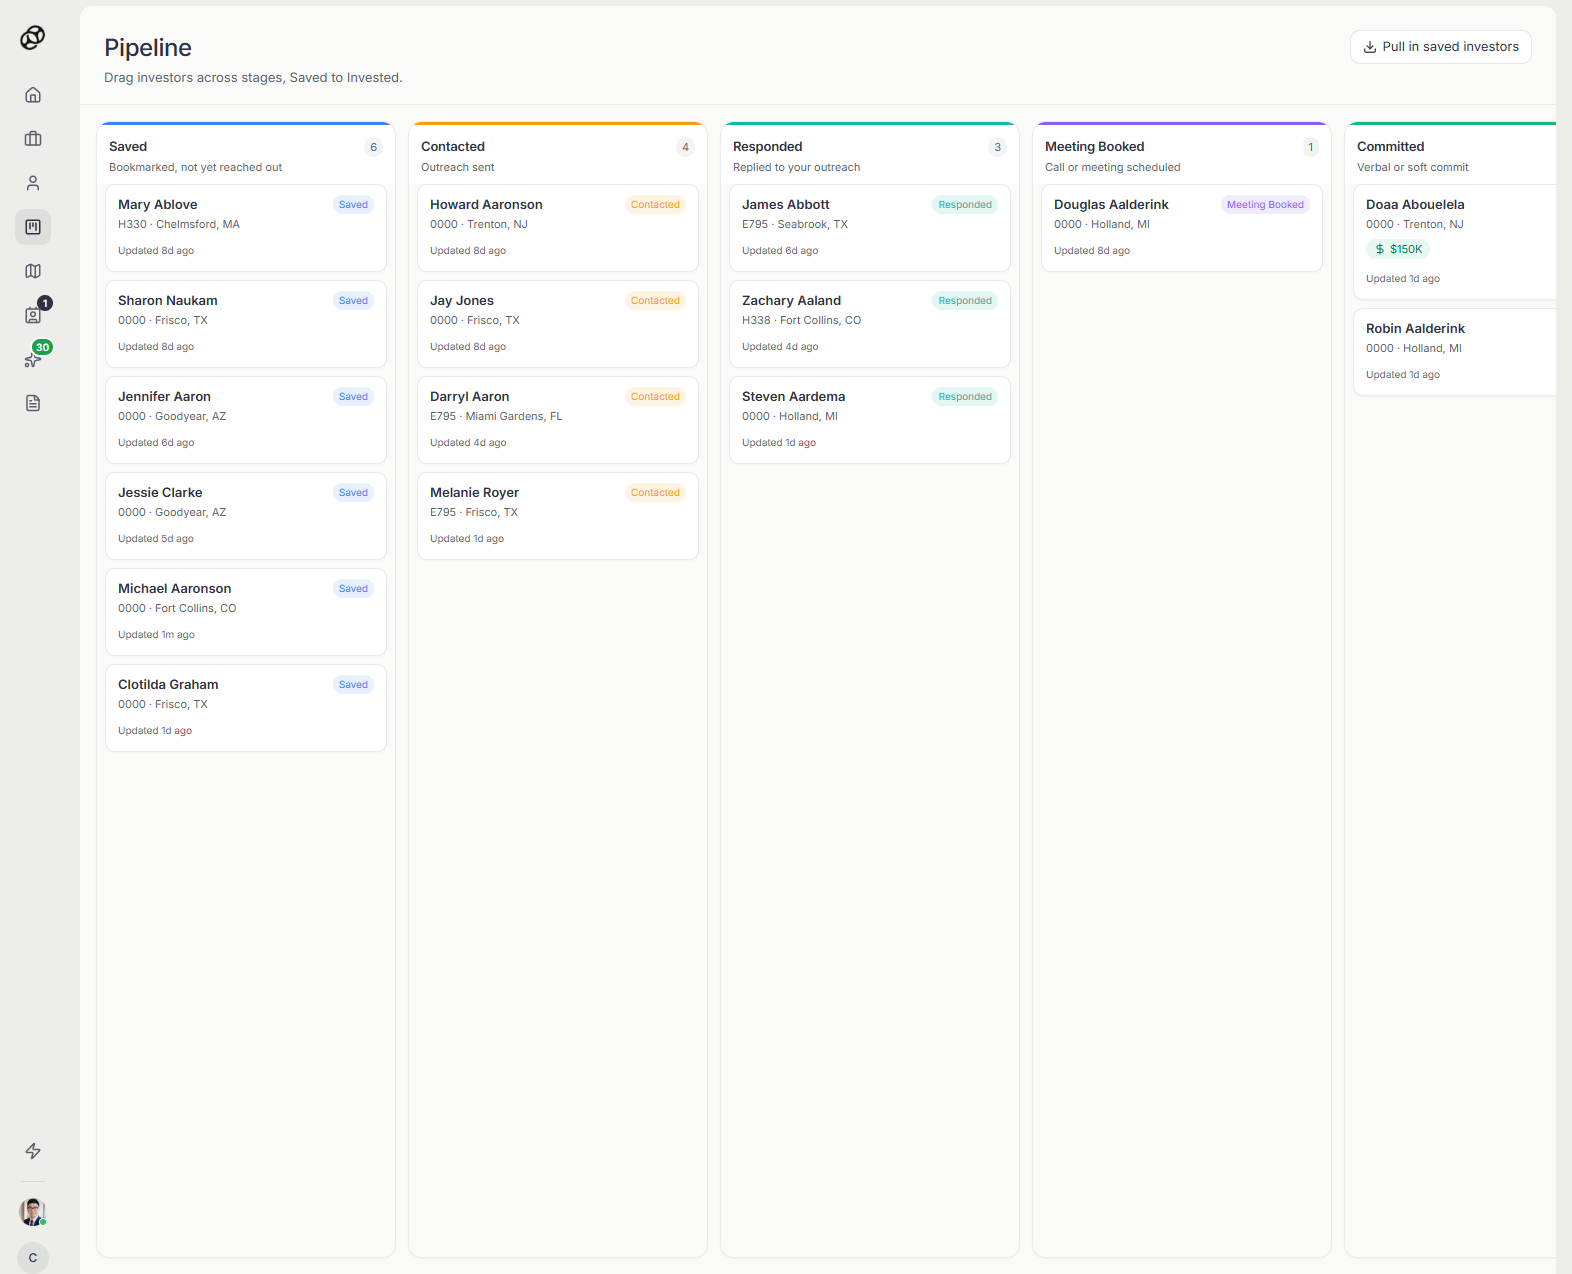Open the Home sidebar icon
The width and height of the screenshot is (1572, 1274).
[x=33, y=95]
